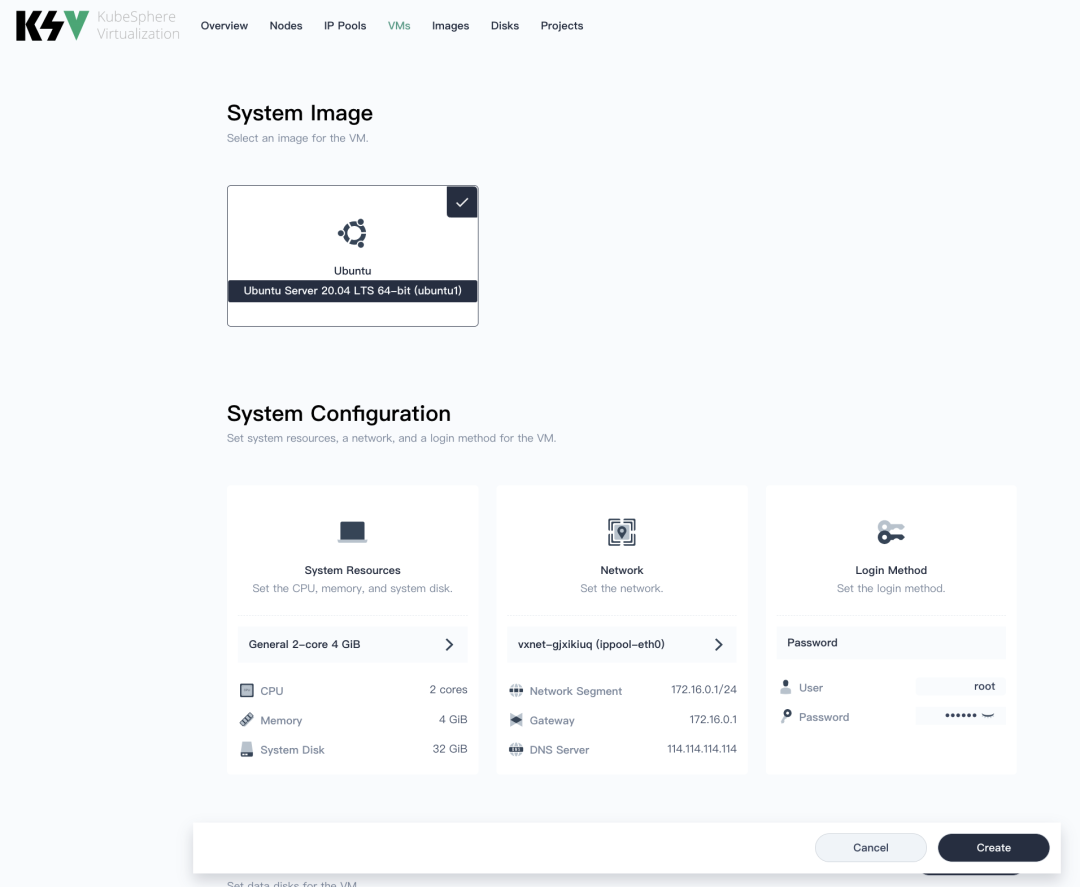1080x887 pixels.
Task: Select the VMs tab
Action: pos(399,25)
